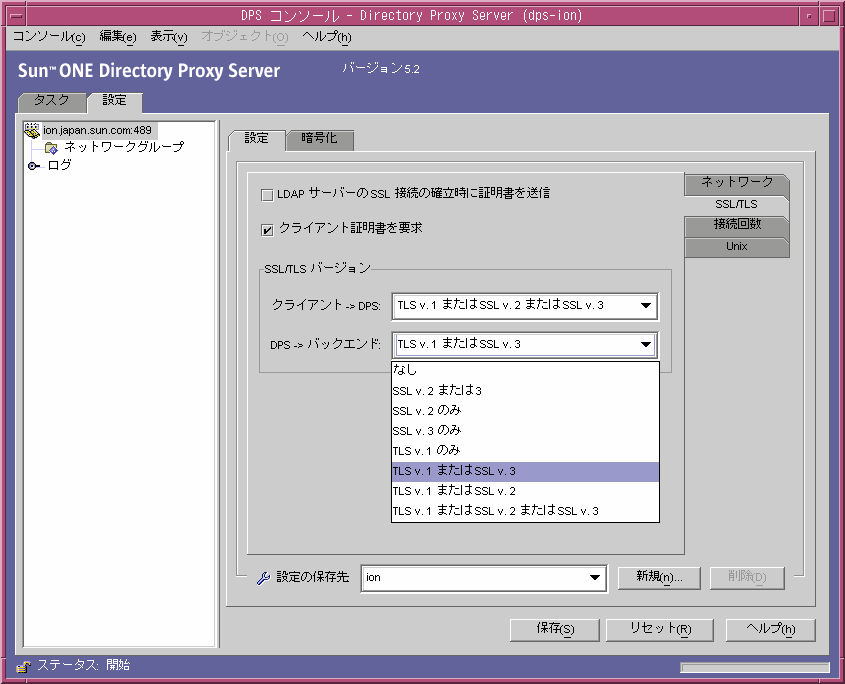Image resolution: width=845 pixels, height=684 pixels.
Task: Click the wrench icon beside 設定の保存先
Action: pyautogui.click(x=263, y=578)
